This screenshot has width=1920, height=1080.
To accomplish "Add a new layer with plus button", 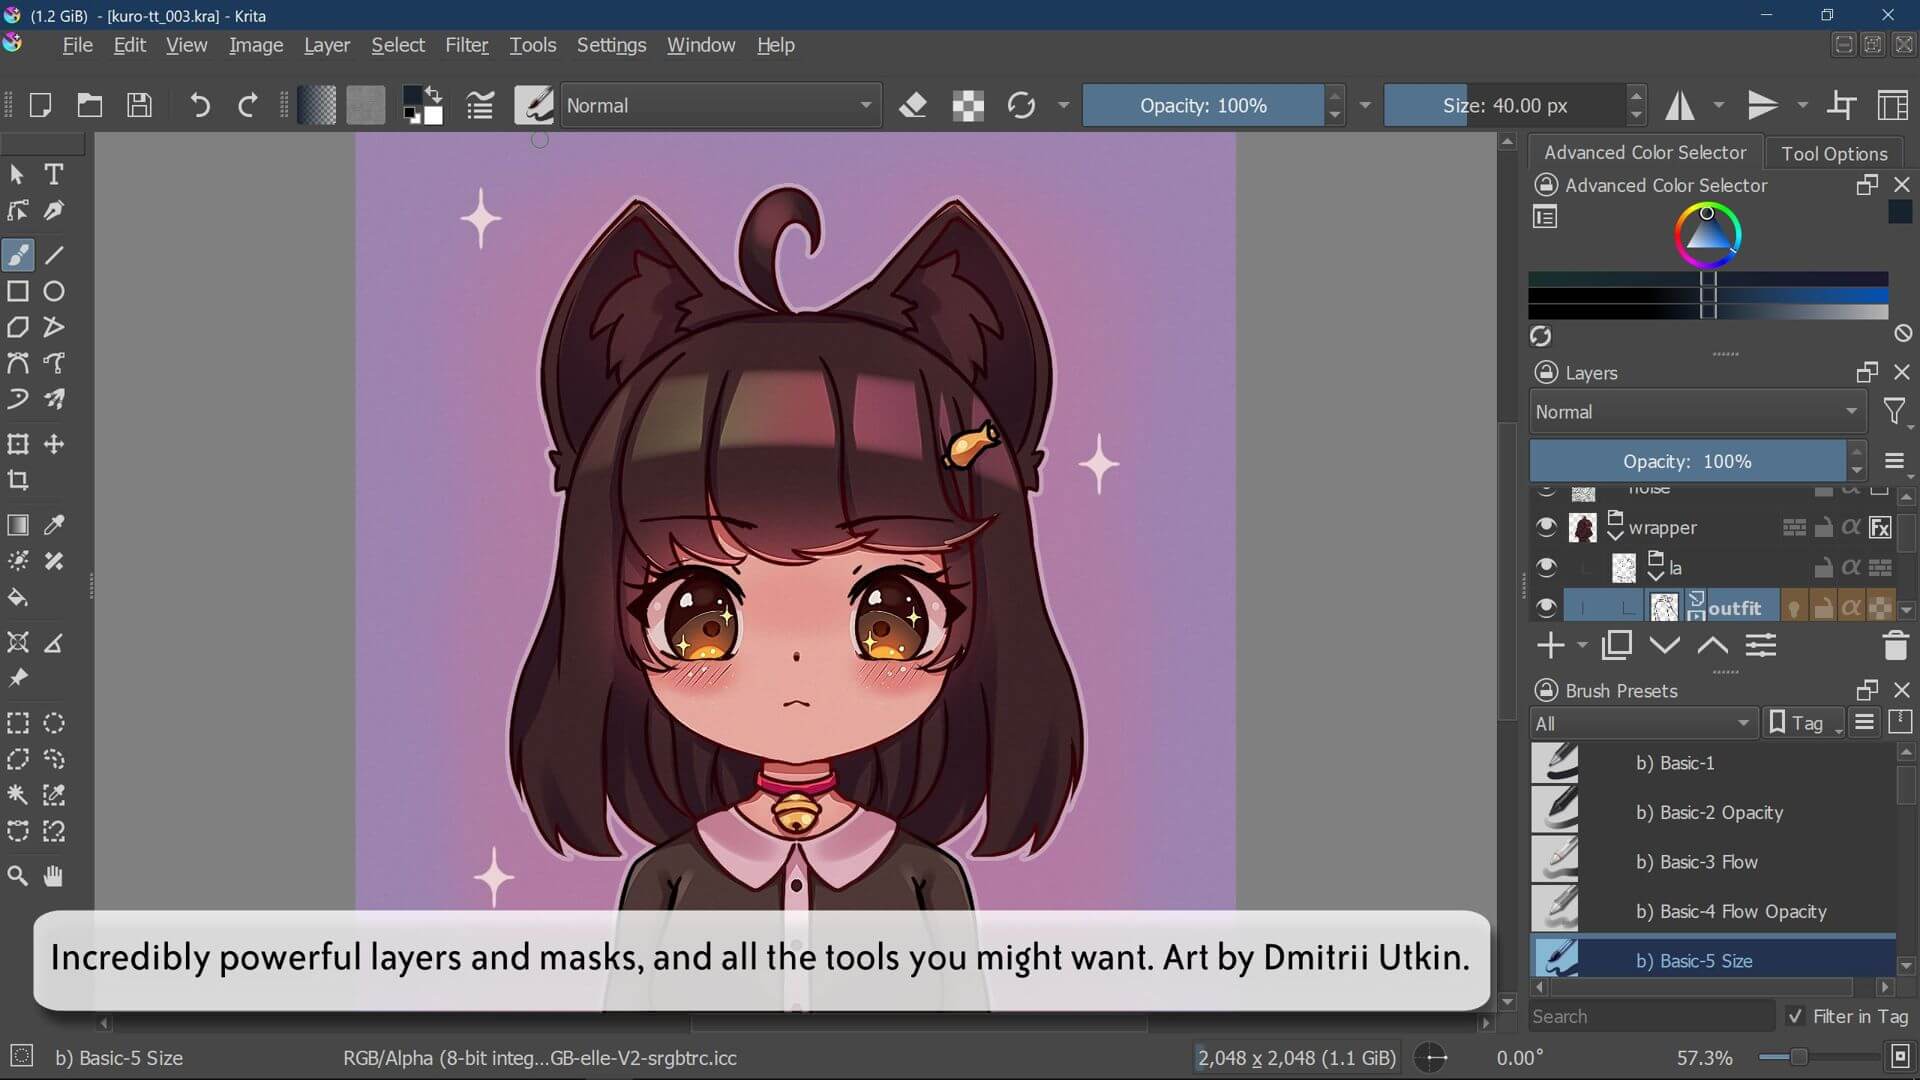I will pyautogui.click(x=1549, y=645).
